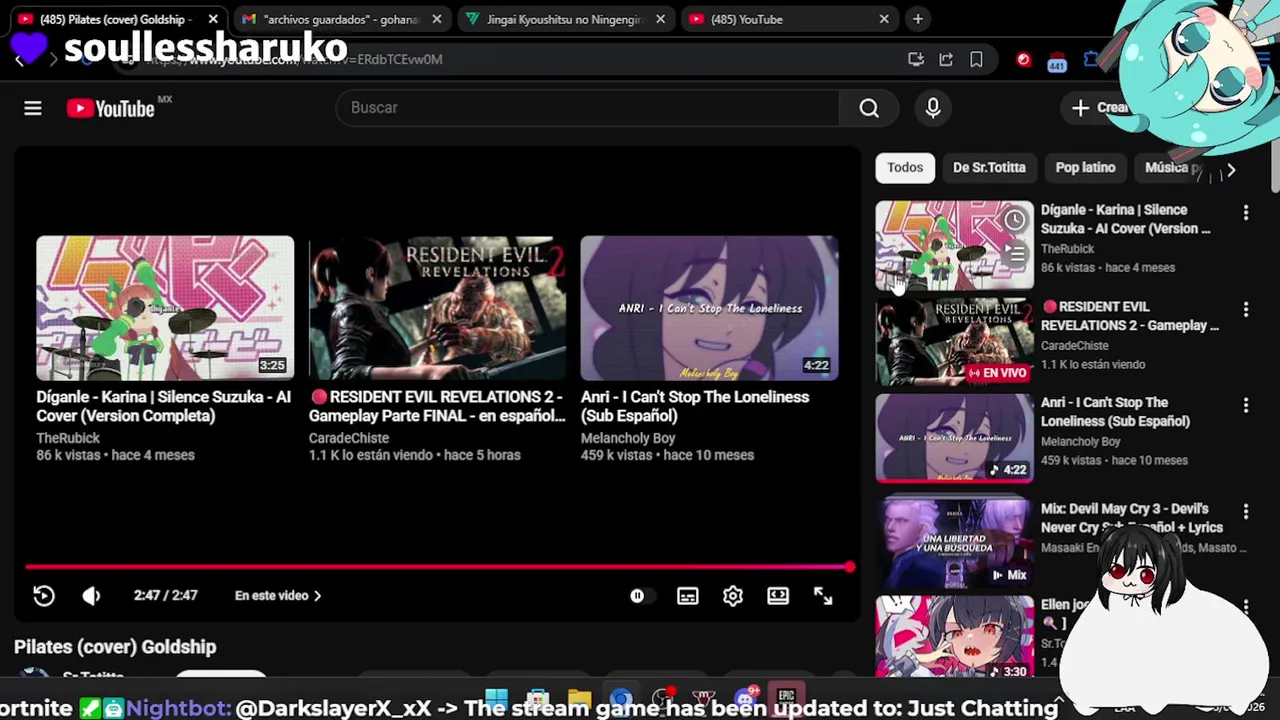Close the archivos guardados tab
Viewport: 1280px width, 720px height.
437,19
